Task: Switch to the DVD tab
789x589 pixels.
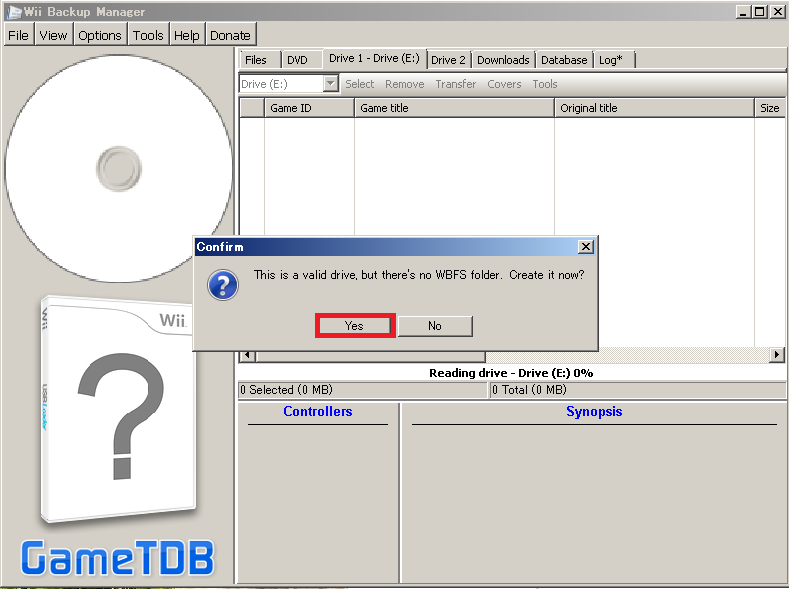Action: [301, 60]
